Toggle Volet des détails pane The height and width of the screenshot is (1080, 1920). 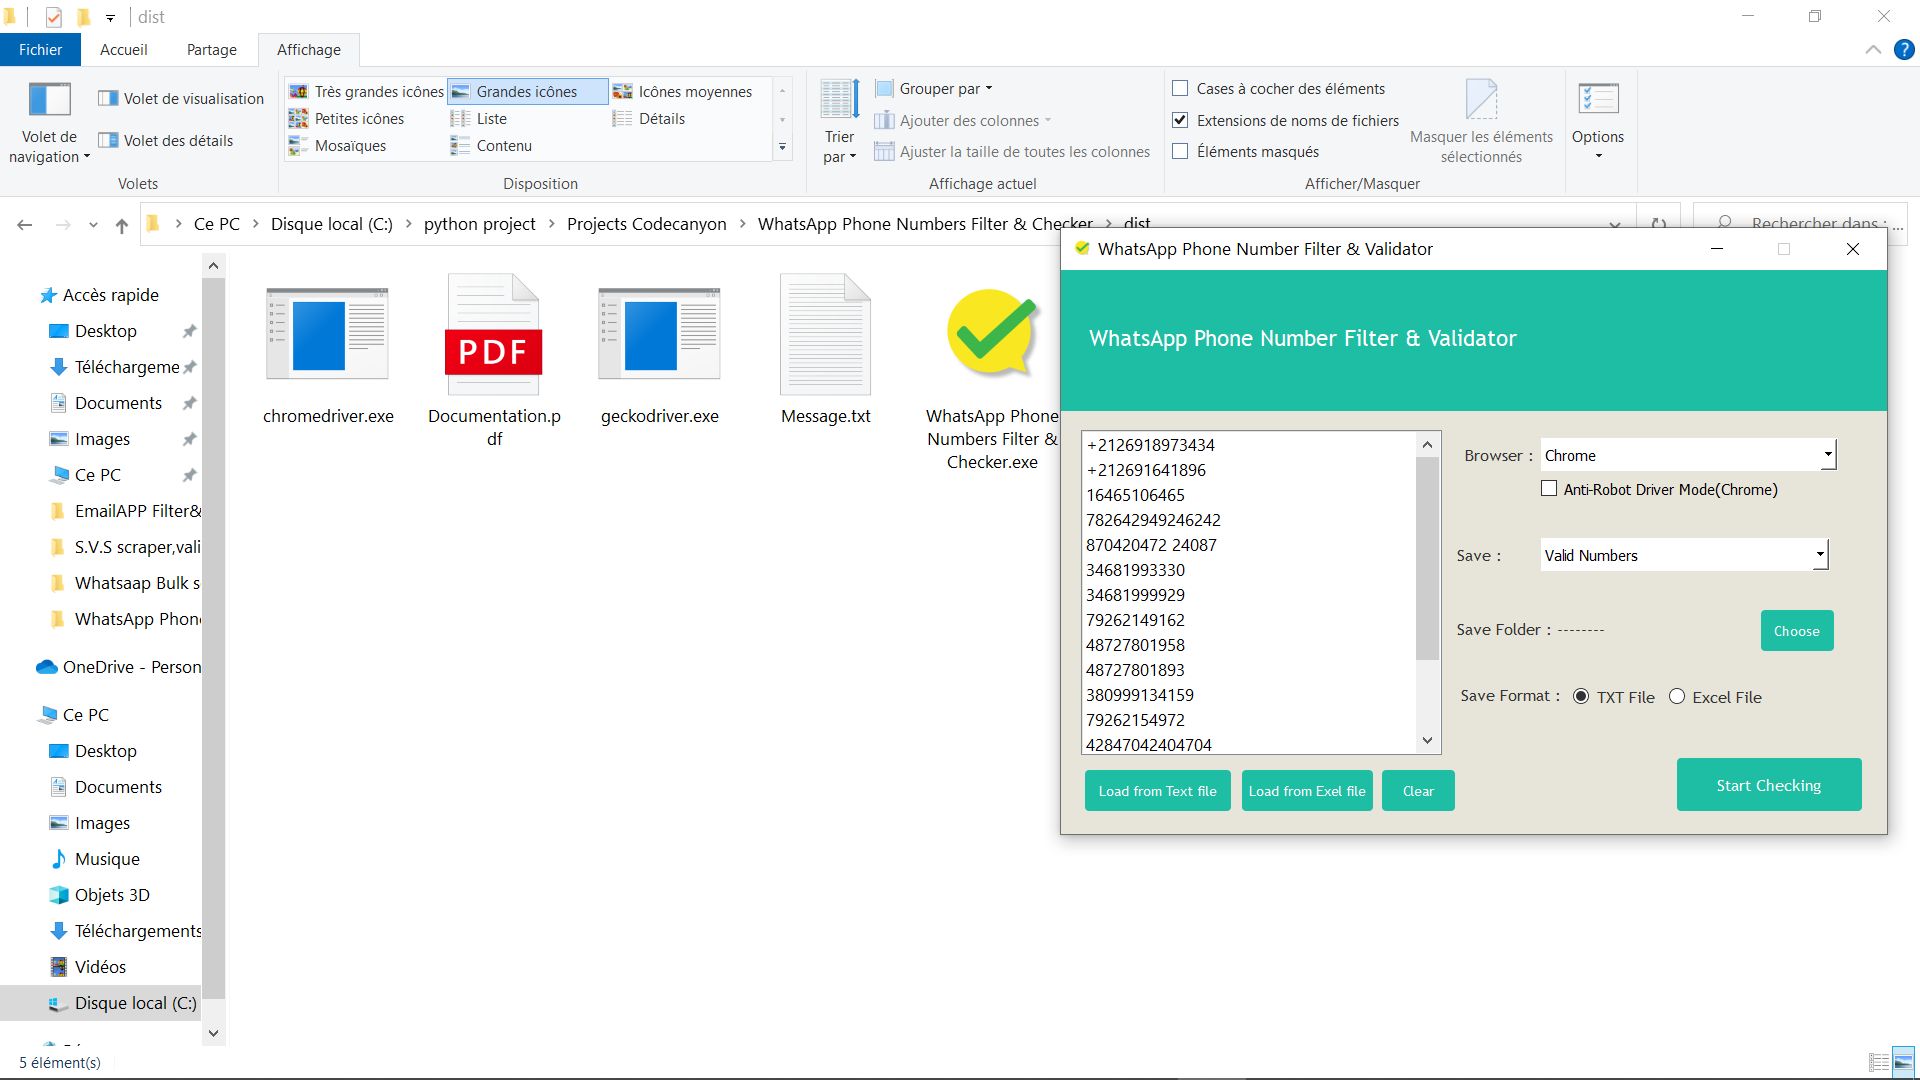pos(166,140)
